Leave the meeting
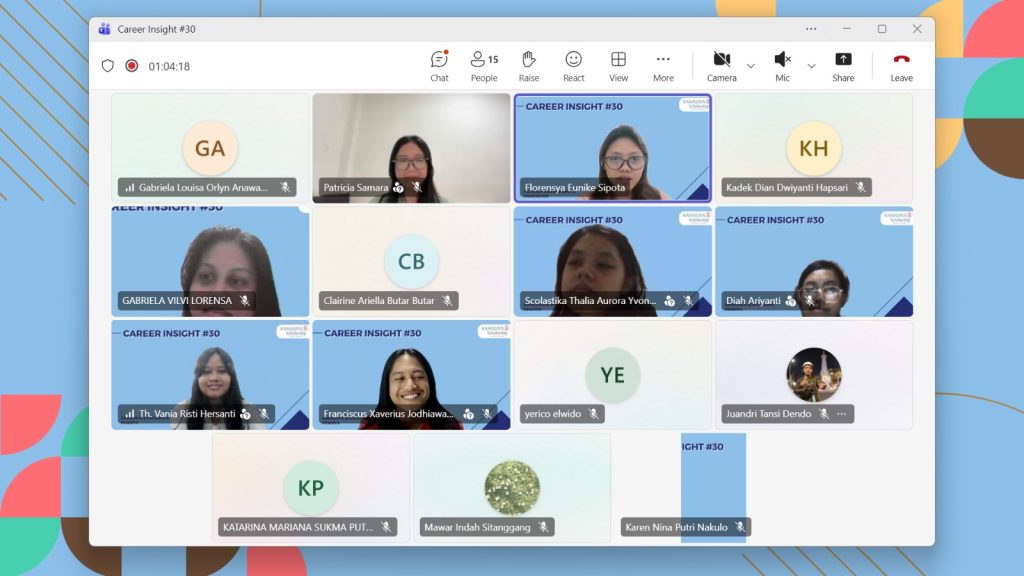The width and height of the screenshot is (1024, 576). click(901, 67)
